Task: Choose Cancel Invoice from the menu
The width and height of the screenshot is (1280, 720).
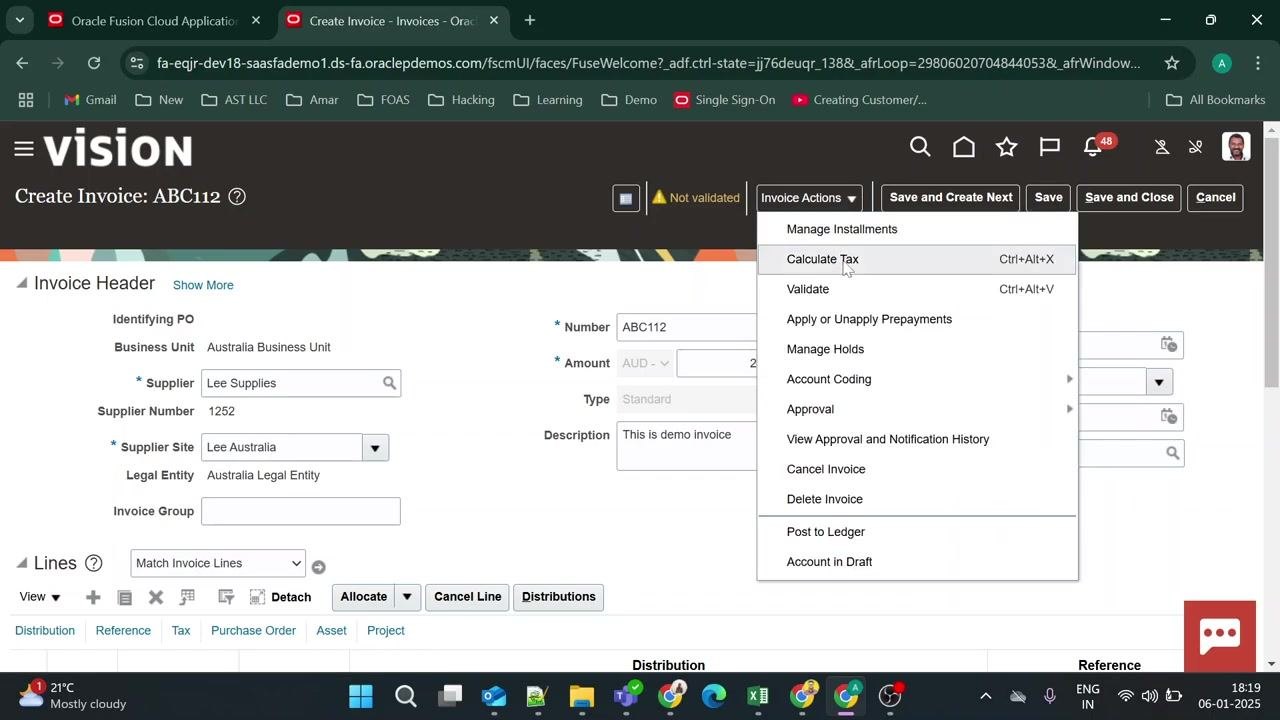Action: [917, 469]
